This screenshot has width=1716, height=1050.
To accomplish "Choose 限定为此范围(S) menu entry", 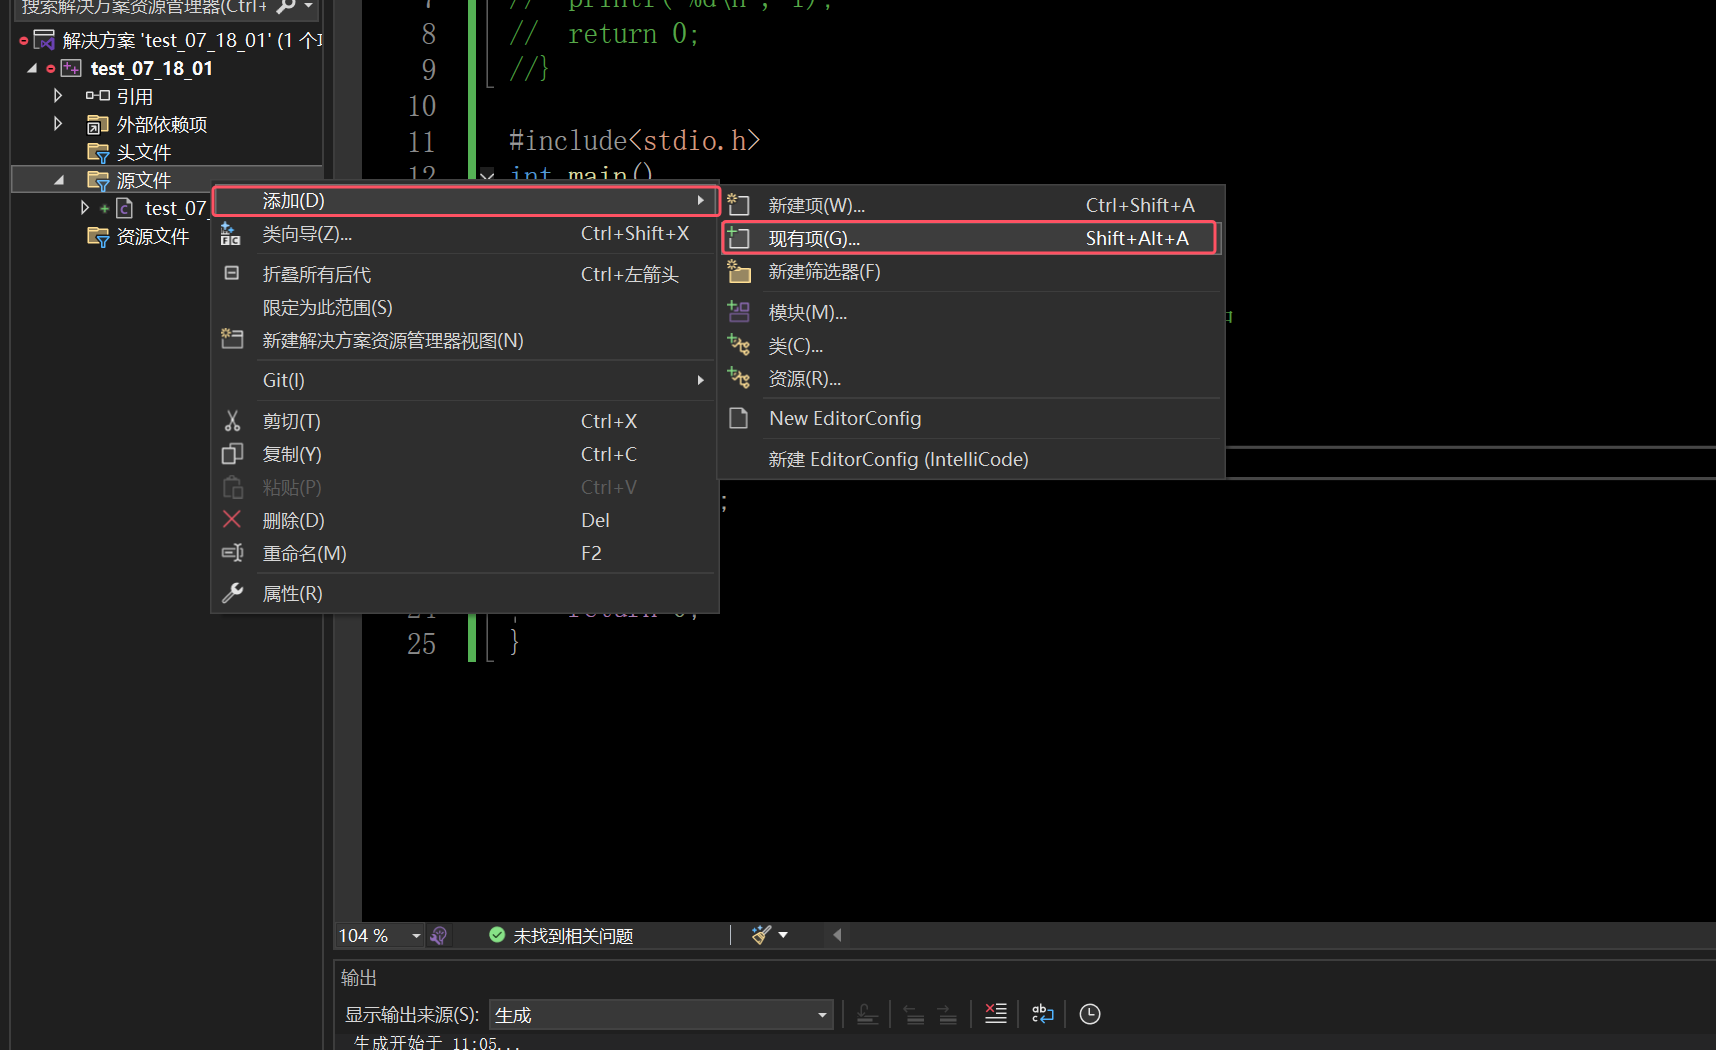I will click(466, 307).
